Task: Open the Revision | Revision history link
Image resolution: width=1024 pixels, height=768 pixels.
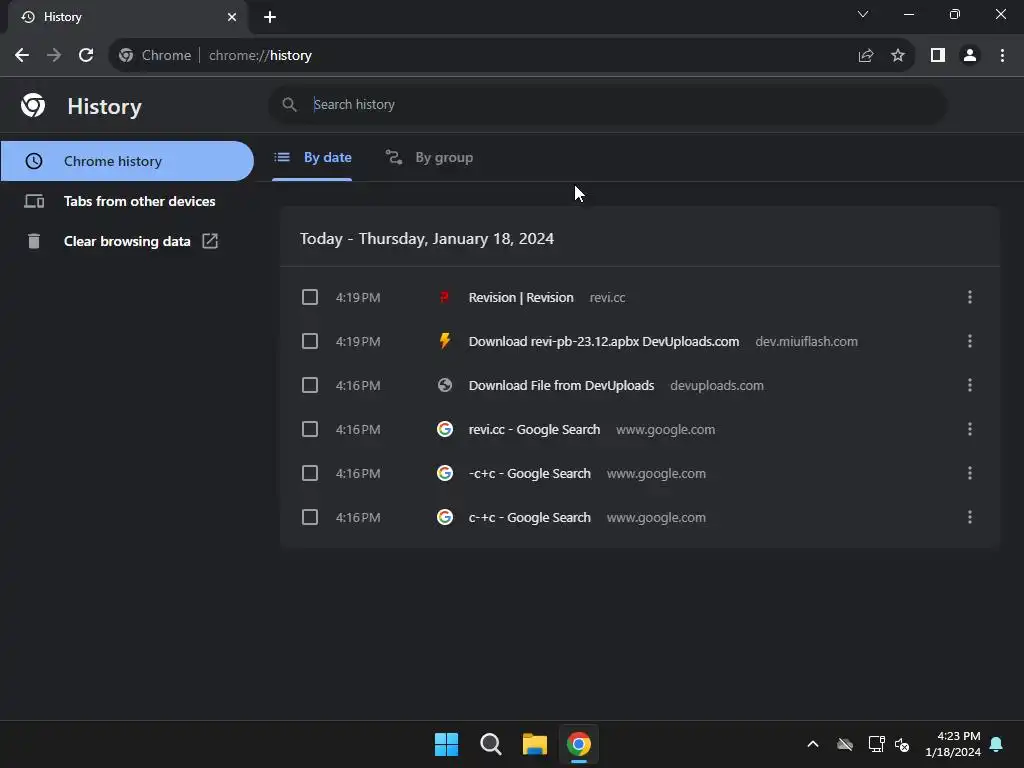Action: pos(521,297)
